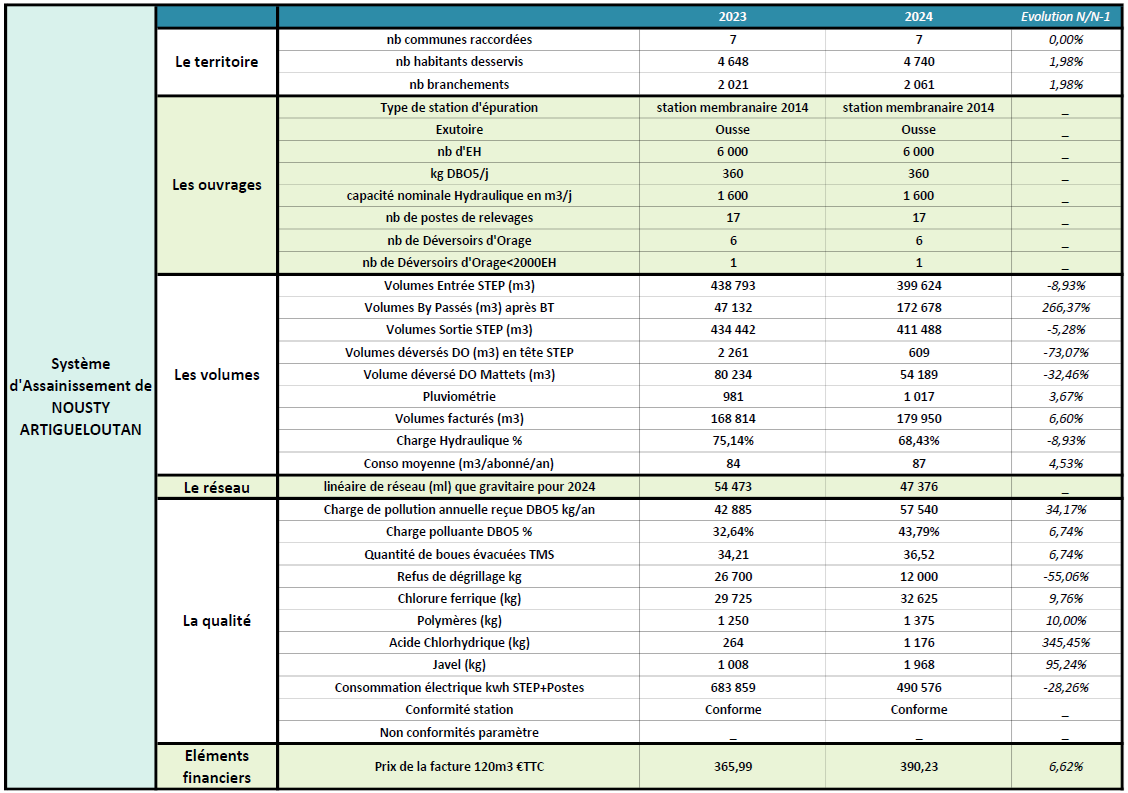Click the Système d'Assainissement de Nousty Artigueloutan cell
Screen dimensions: 1128x793
(81, 396)
